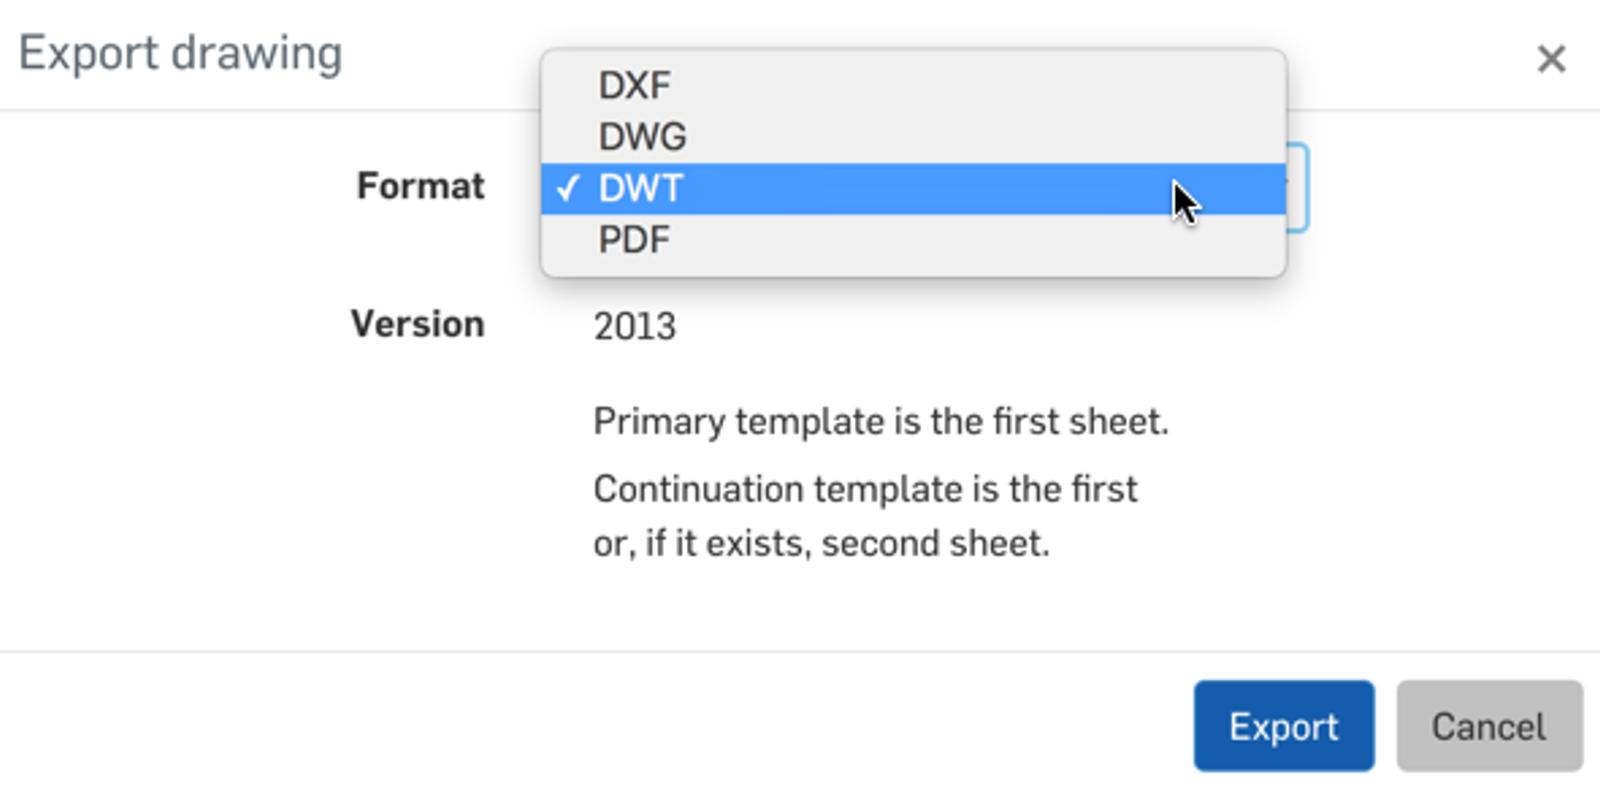Click the word 'Continuation' in the template note
This screenshot has height=791, width=1600.
[697, 490]
